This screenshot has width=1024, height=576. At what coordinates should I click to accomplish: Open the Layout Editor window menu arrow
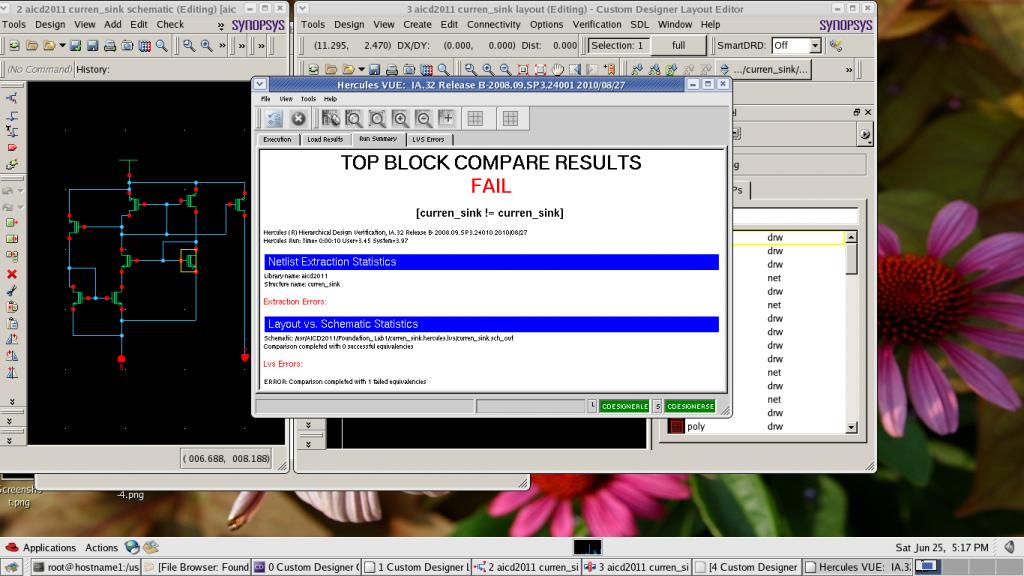[x=303, y=8]
